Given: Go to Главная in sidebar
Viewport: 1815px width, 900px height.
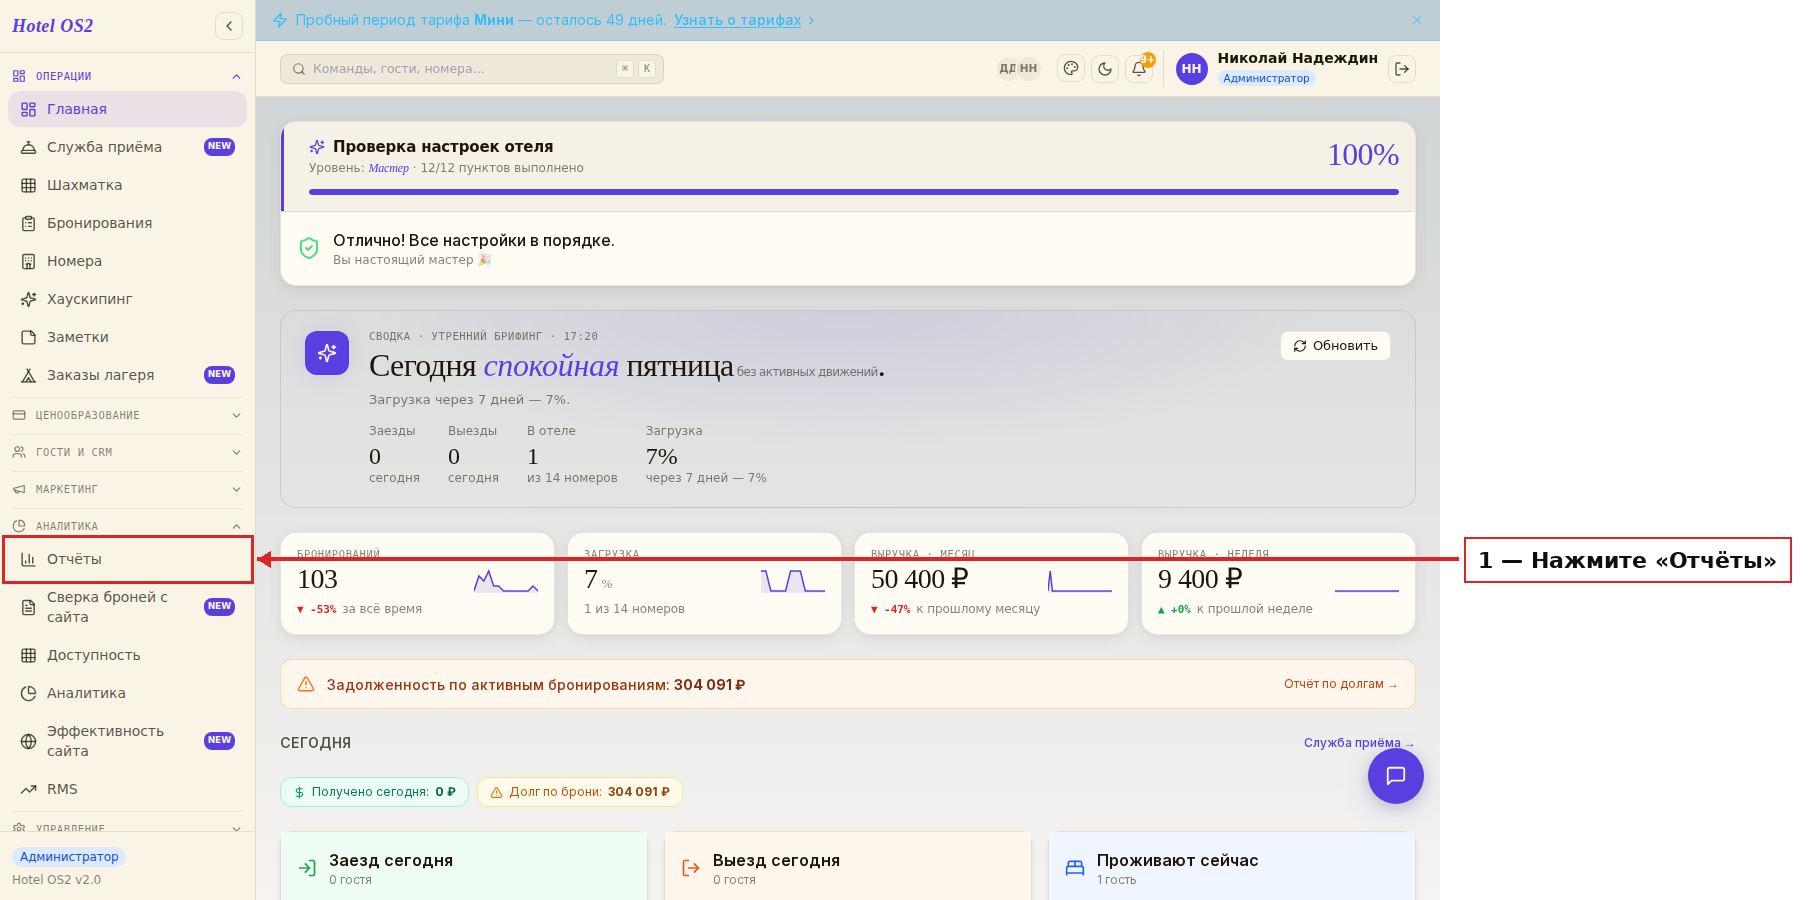Looking at the screenshot, I should pos(127,109).
